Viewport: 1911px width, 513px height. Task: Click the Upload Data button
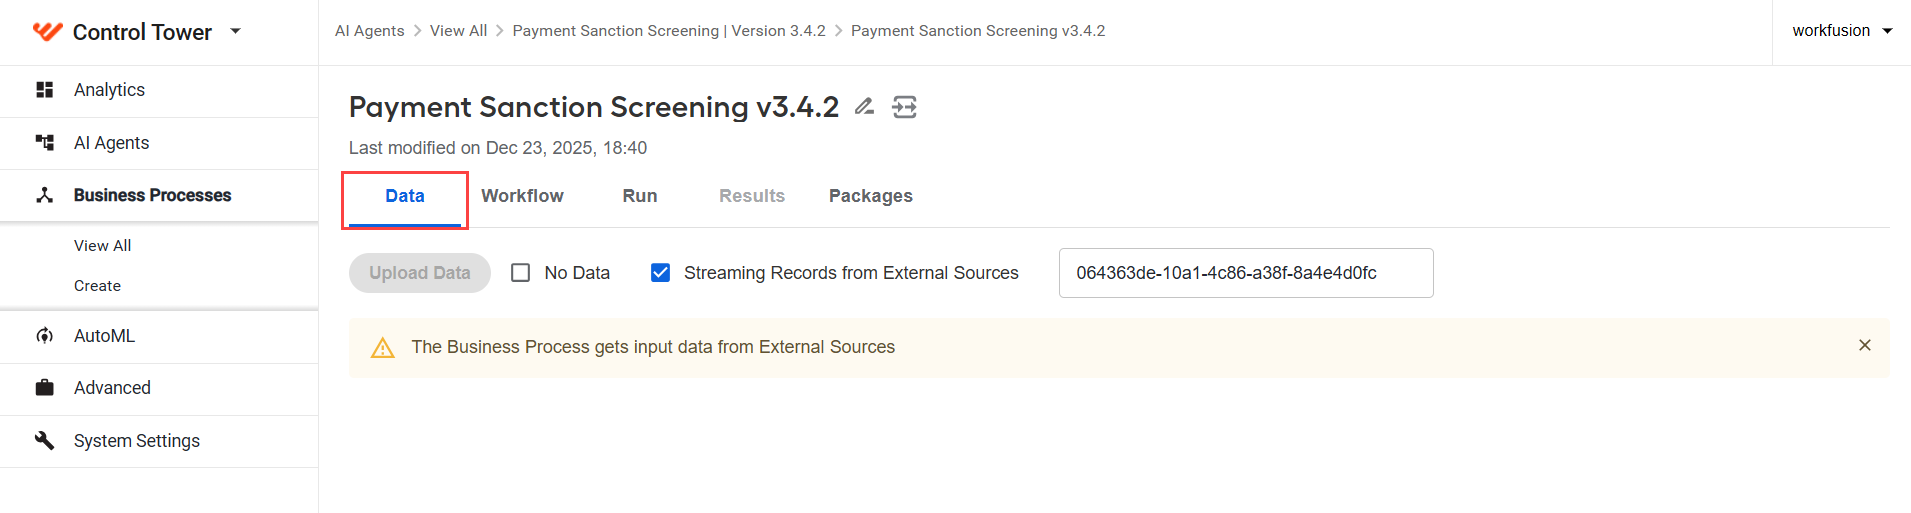pyautogui.click(x=420, y=273)
